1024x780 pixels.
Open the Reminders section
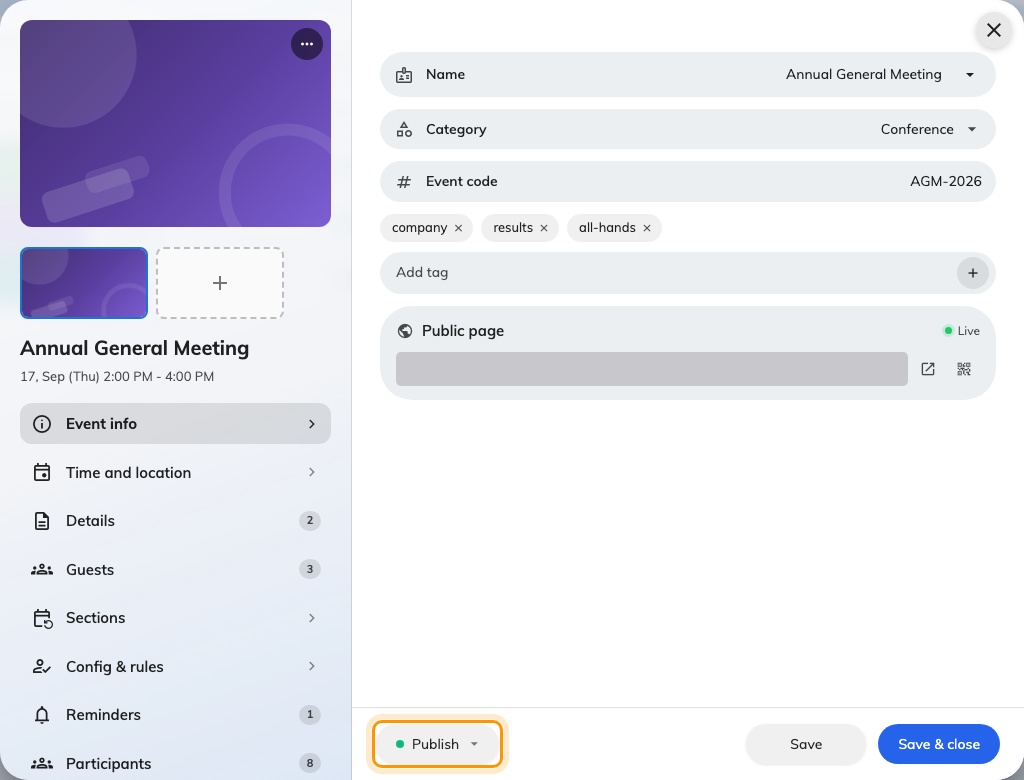[175, 715]
